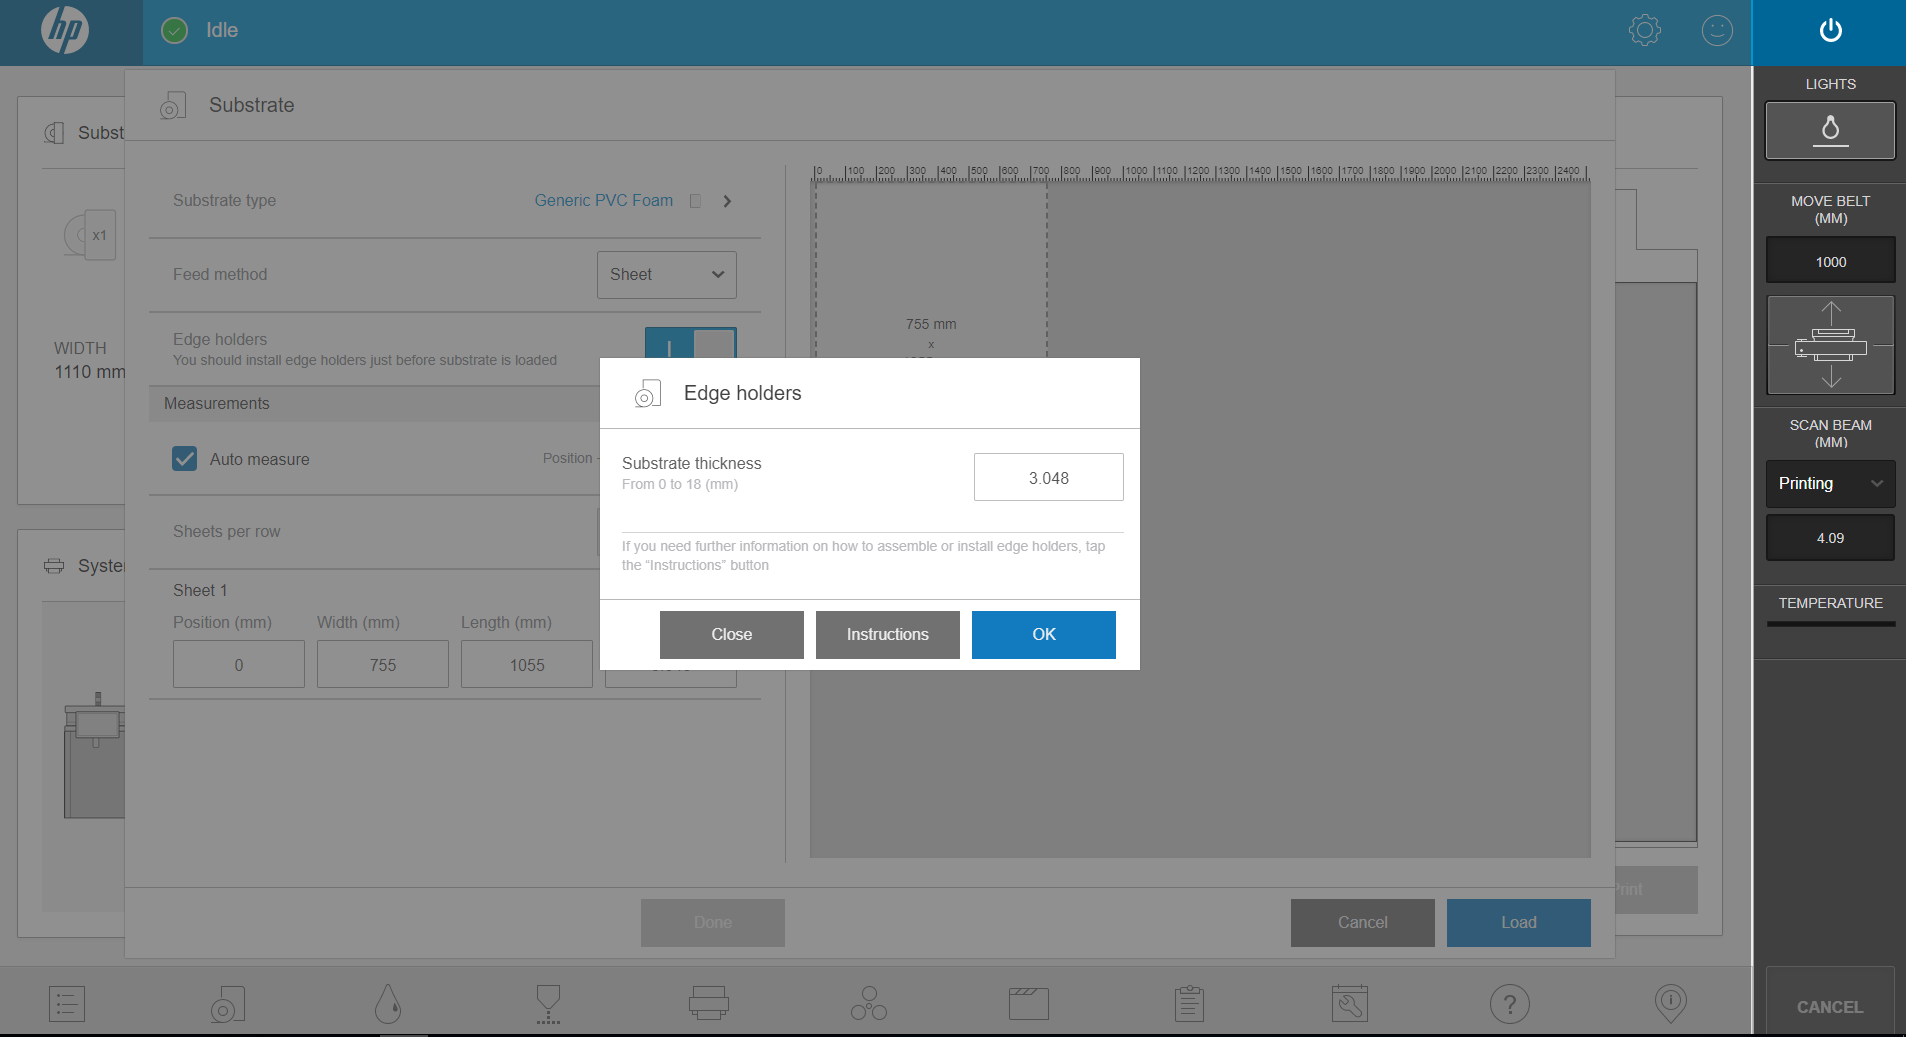Click the smiley face user icon
This screenshot has width=1906, height=1037.
1717,30
